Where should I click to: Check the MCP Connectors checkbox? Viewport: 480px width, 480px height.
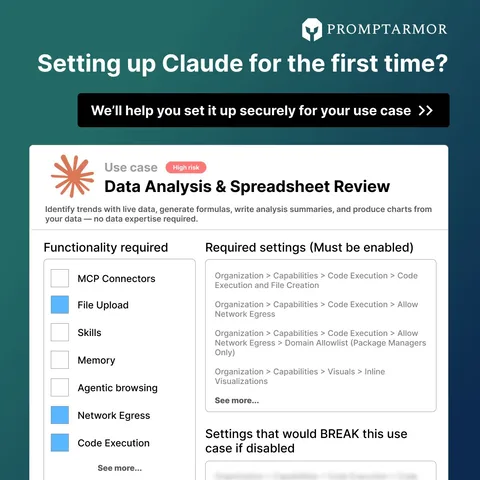coord(60,278)
